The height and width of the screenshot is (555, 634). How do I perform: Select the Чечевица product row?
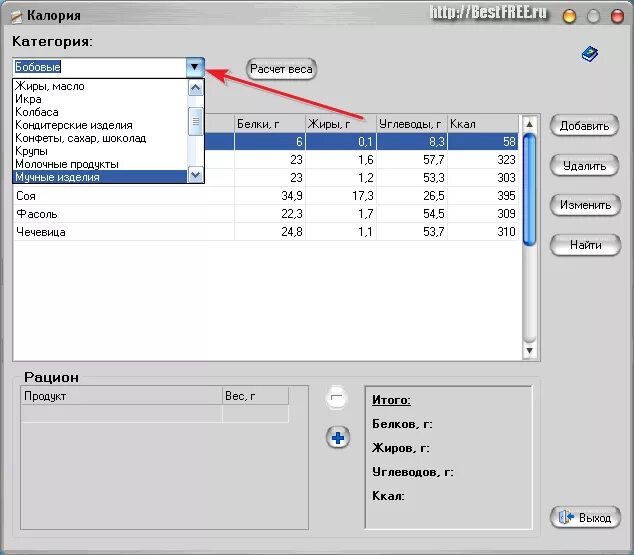tap(266, 232)
